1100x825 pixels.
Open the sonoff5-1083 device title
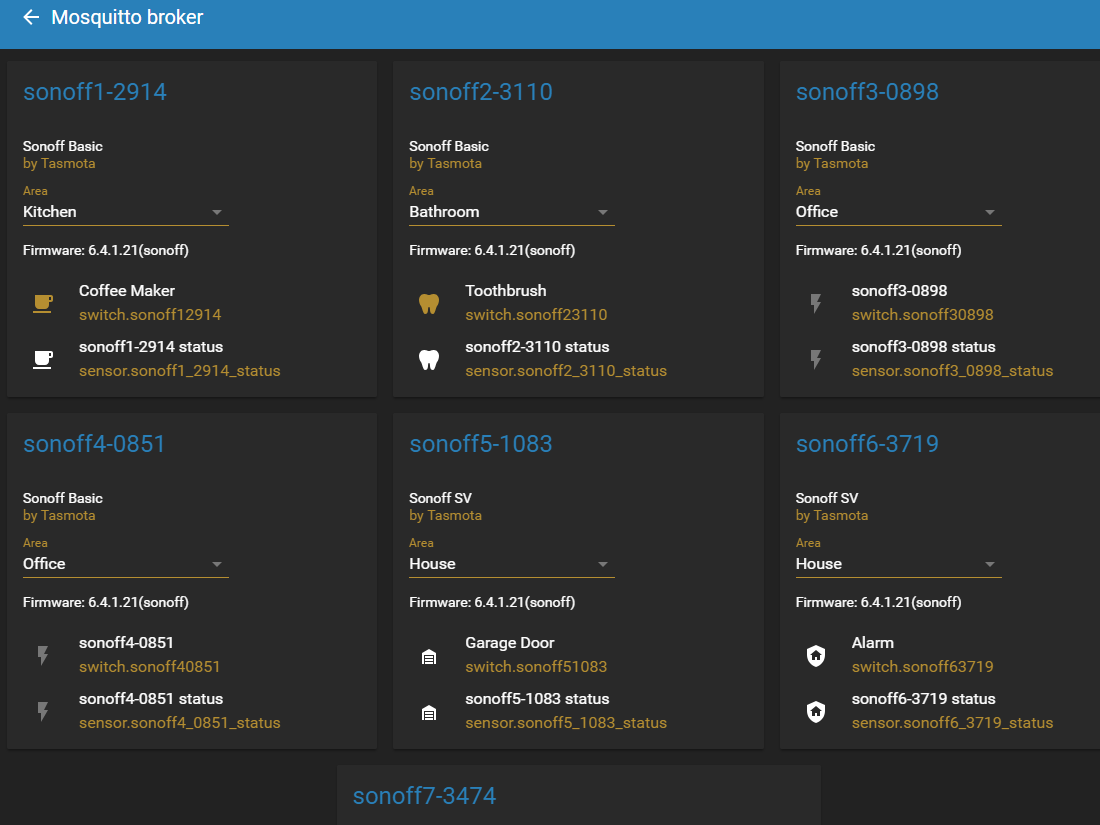481,444
